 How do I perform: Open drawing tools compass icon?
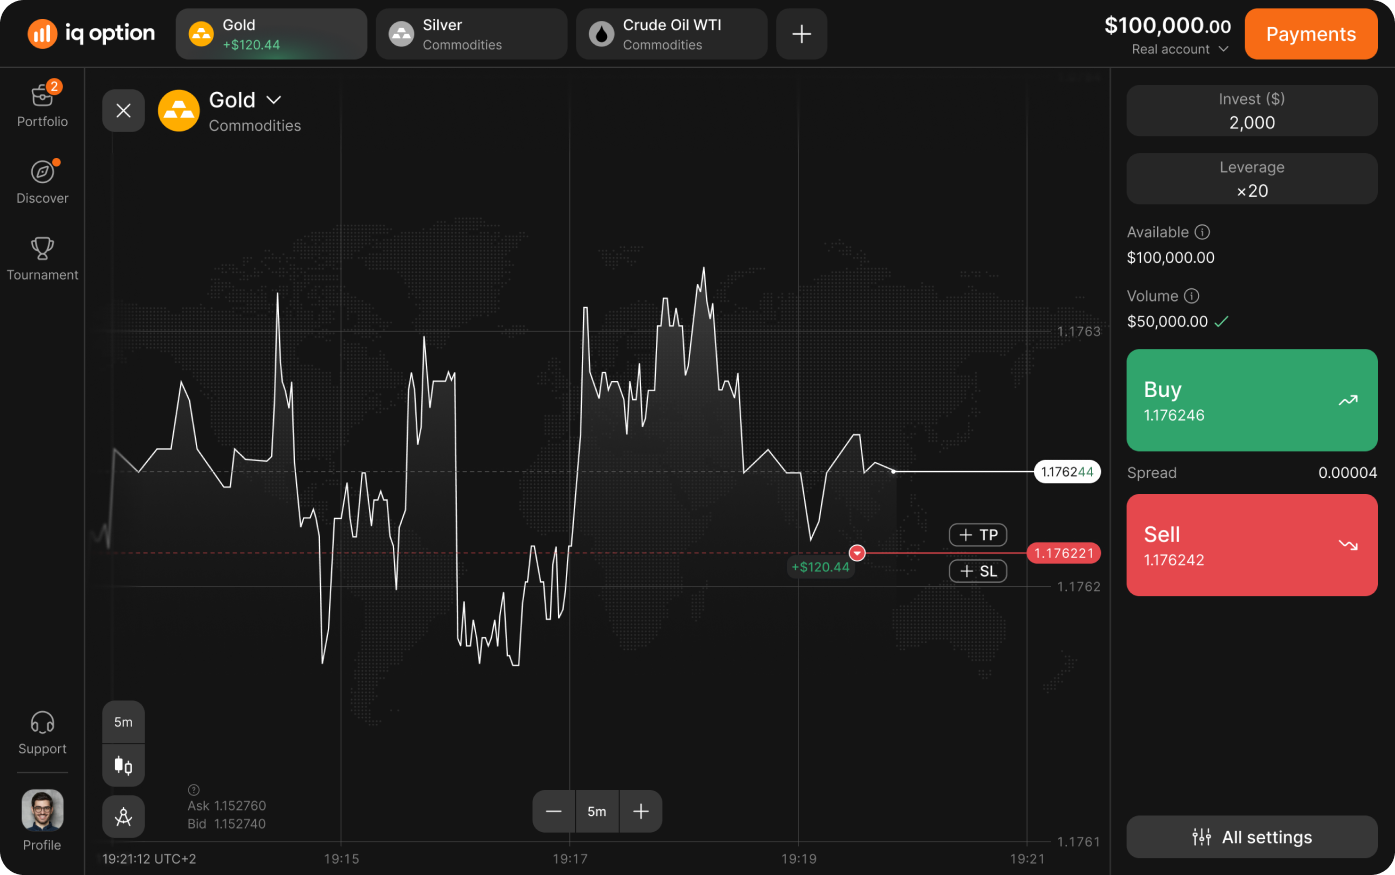tap(123, 817)
